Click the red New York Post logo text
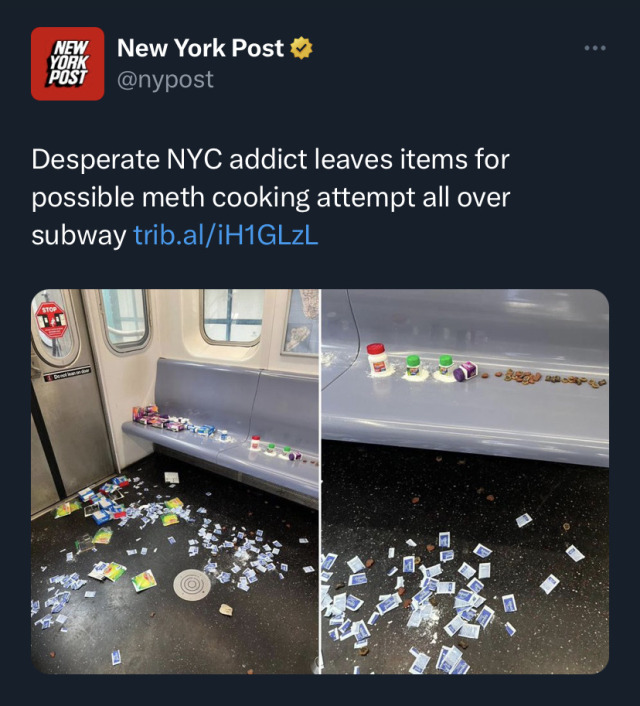640x706 pixels. point(68,63)
